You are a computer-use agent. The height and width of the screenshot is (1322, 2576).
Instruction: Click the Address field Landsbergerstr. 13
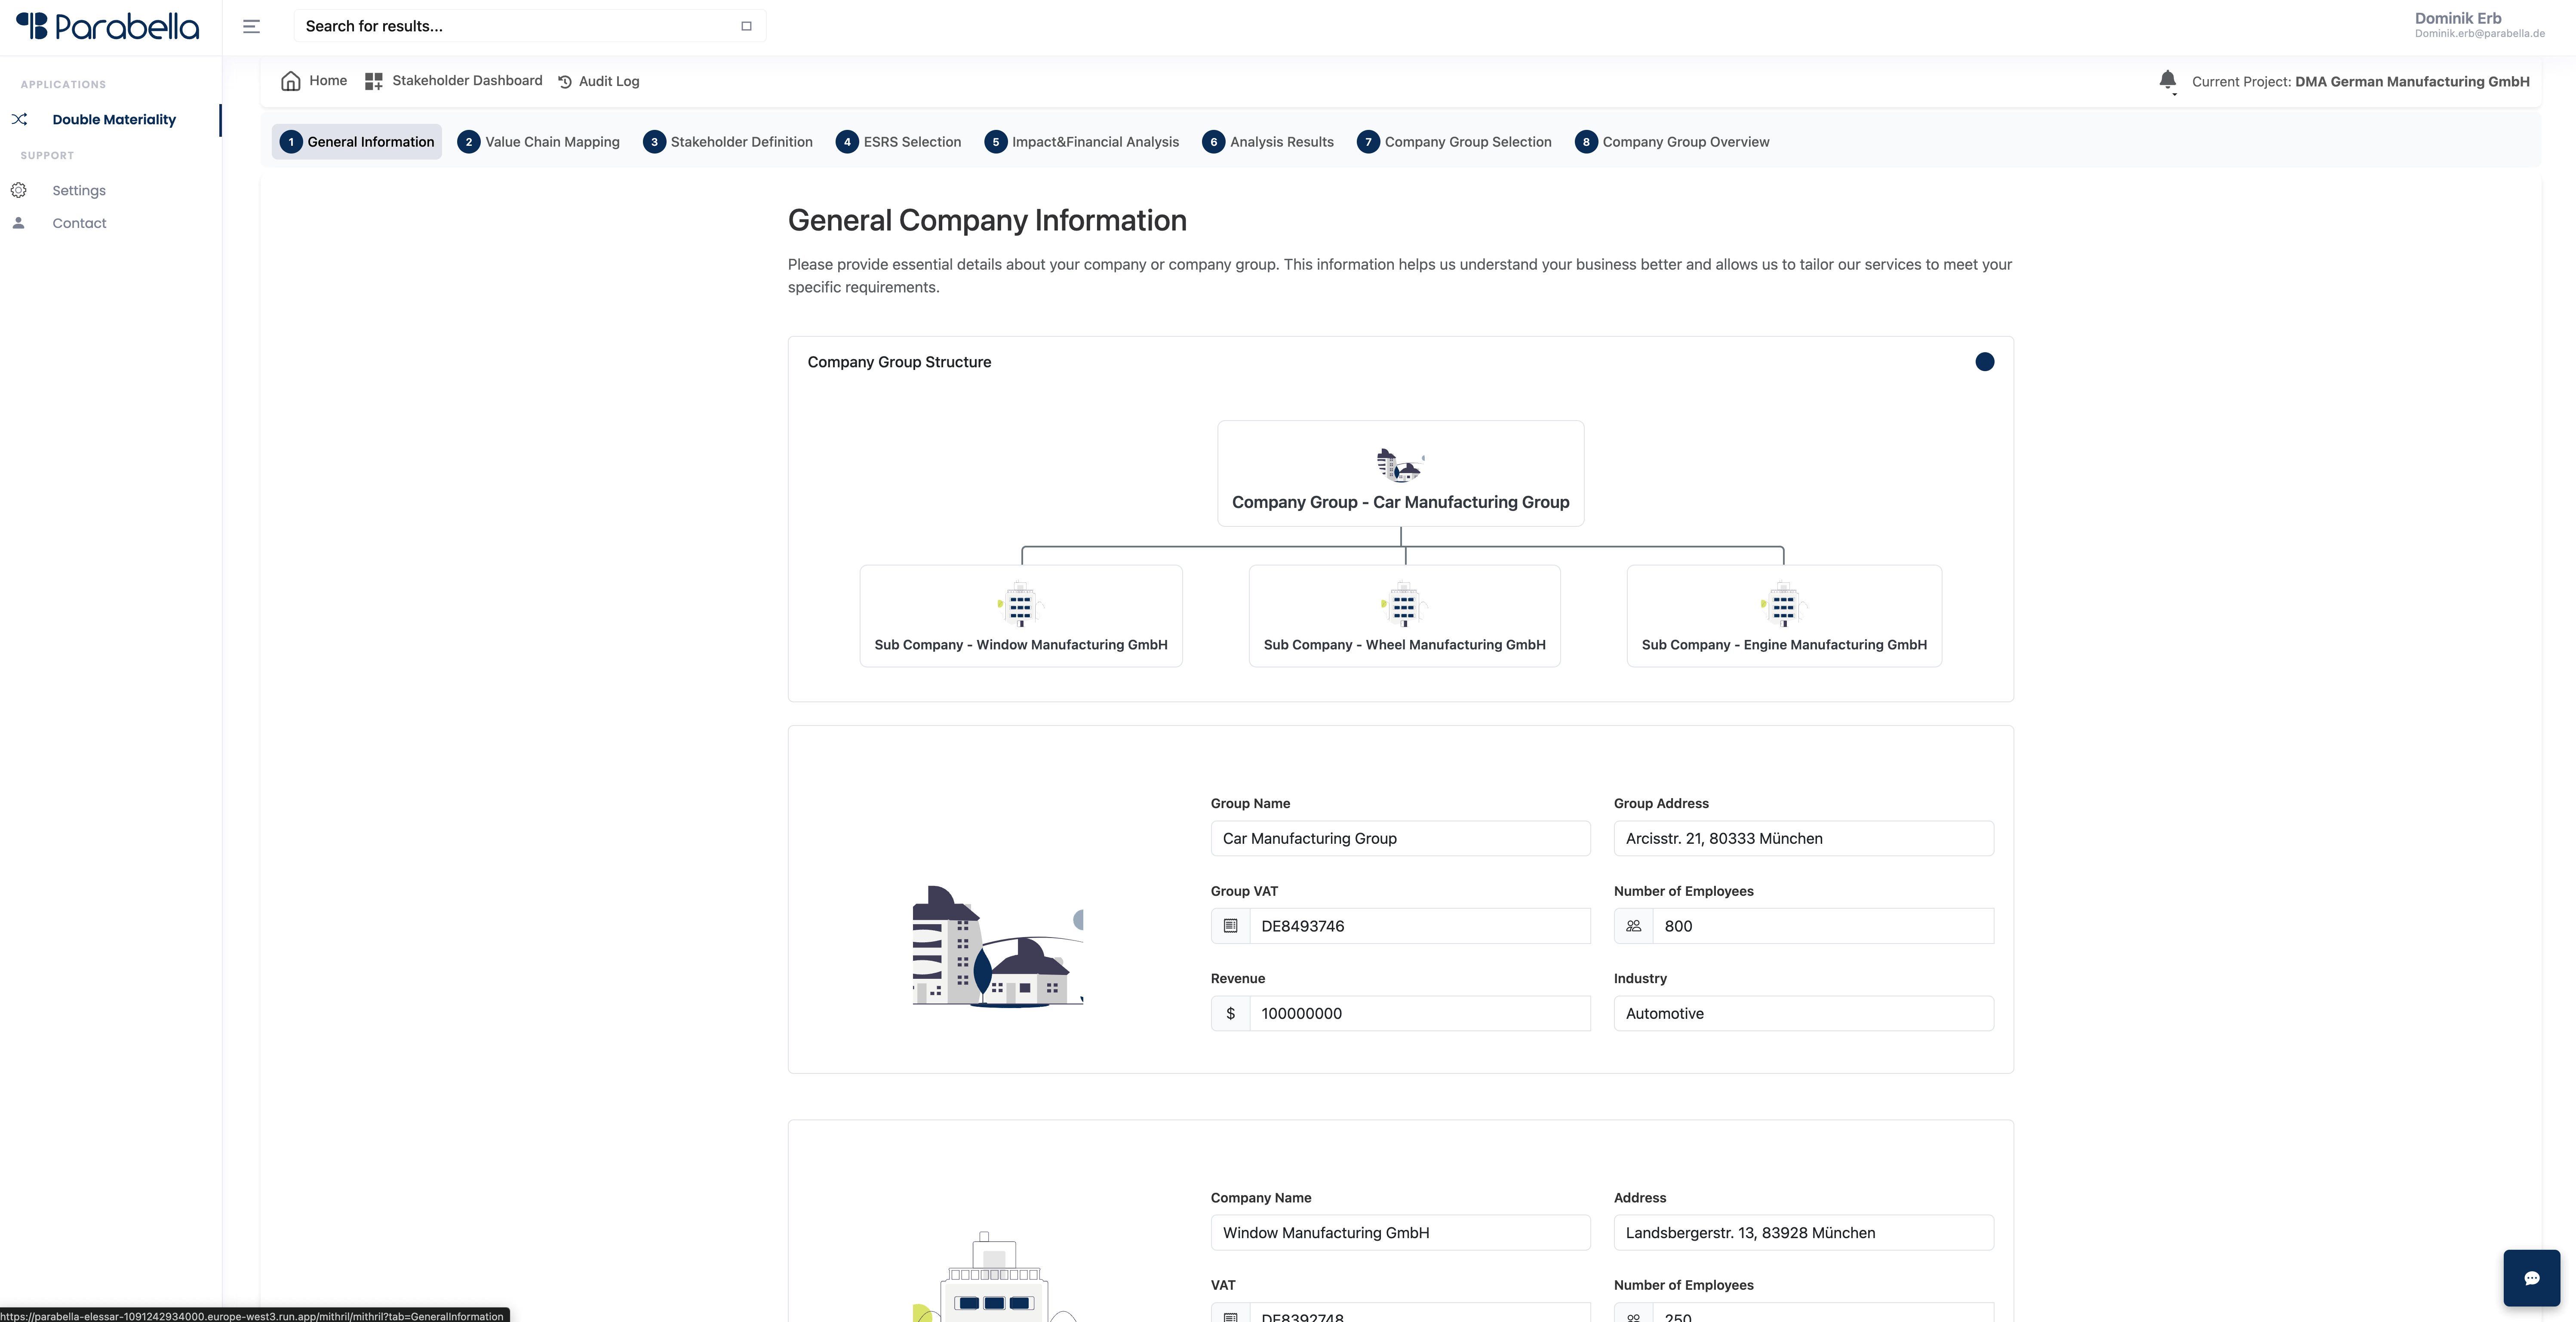click(x=1803, y=1233)
